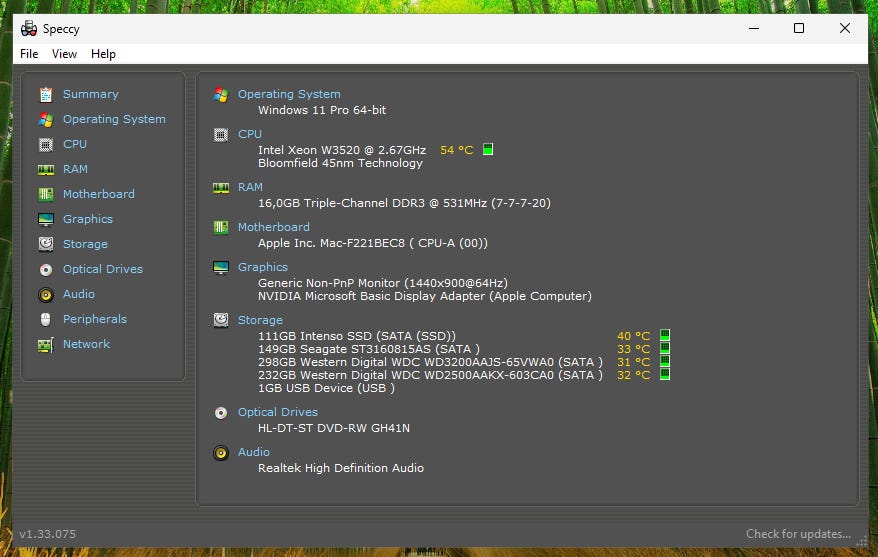Image resolution: width=878 pixels, height=557 pixels.
Task: Click temperature indicator for Seagate ST3160815AS
Action: point(665,348)
